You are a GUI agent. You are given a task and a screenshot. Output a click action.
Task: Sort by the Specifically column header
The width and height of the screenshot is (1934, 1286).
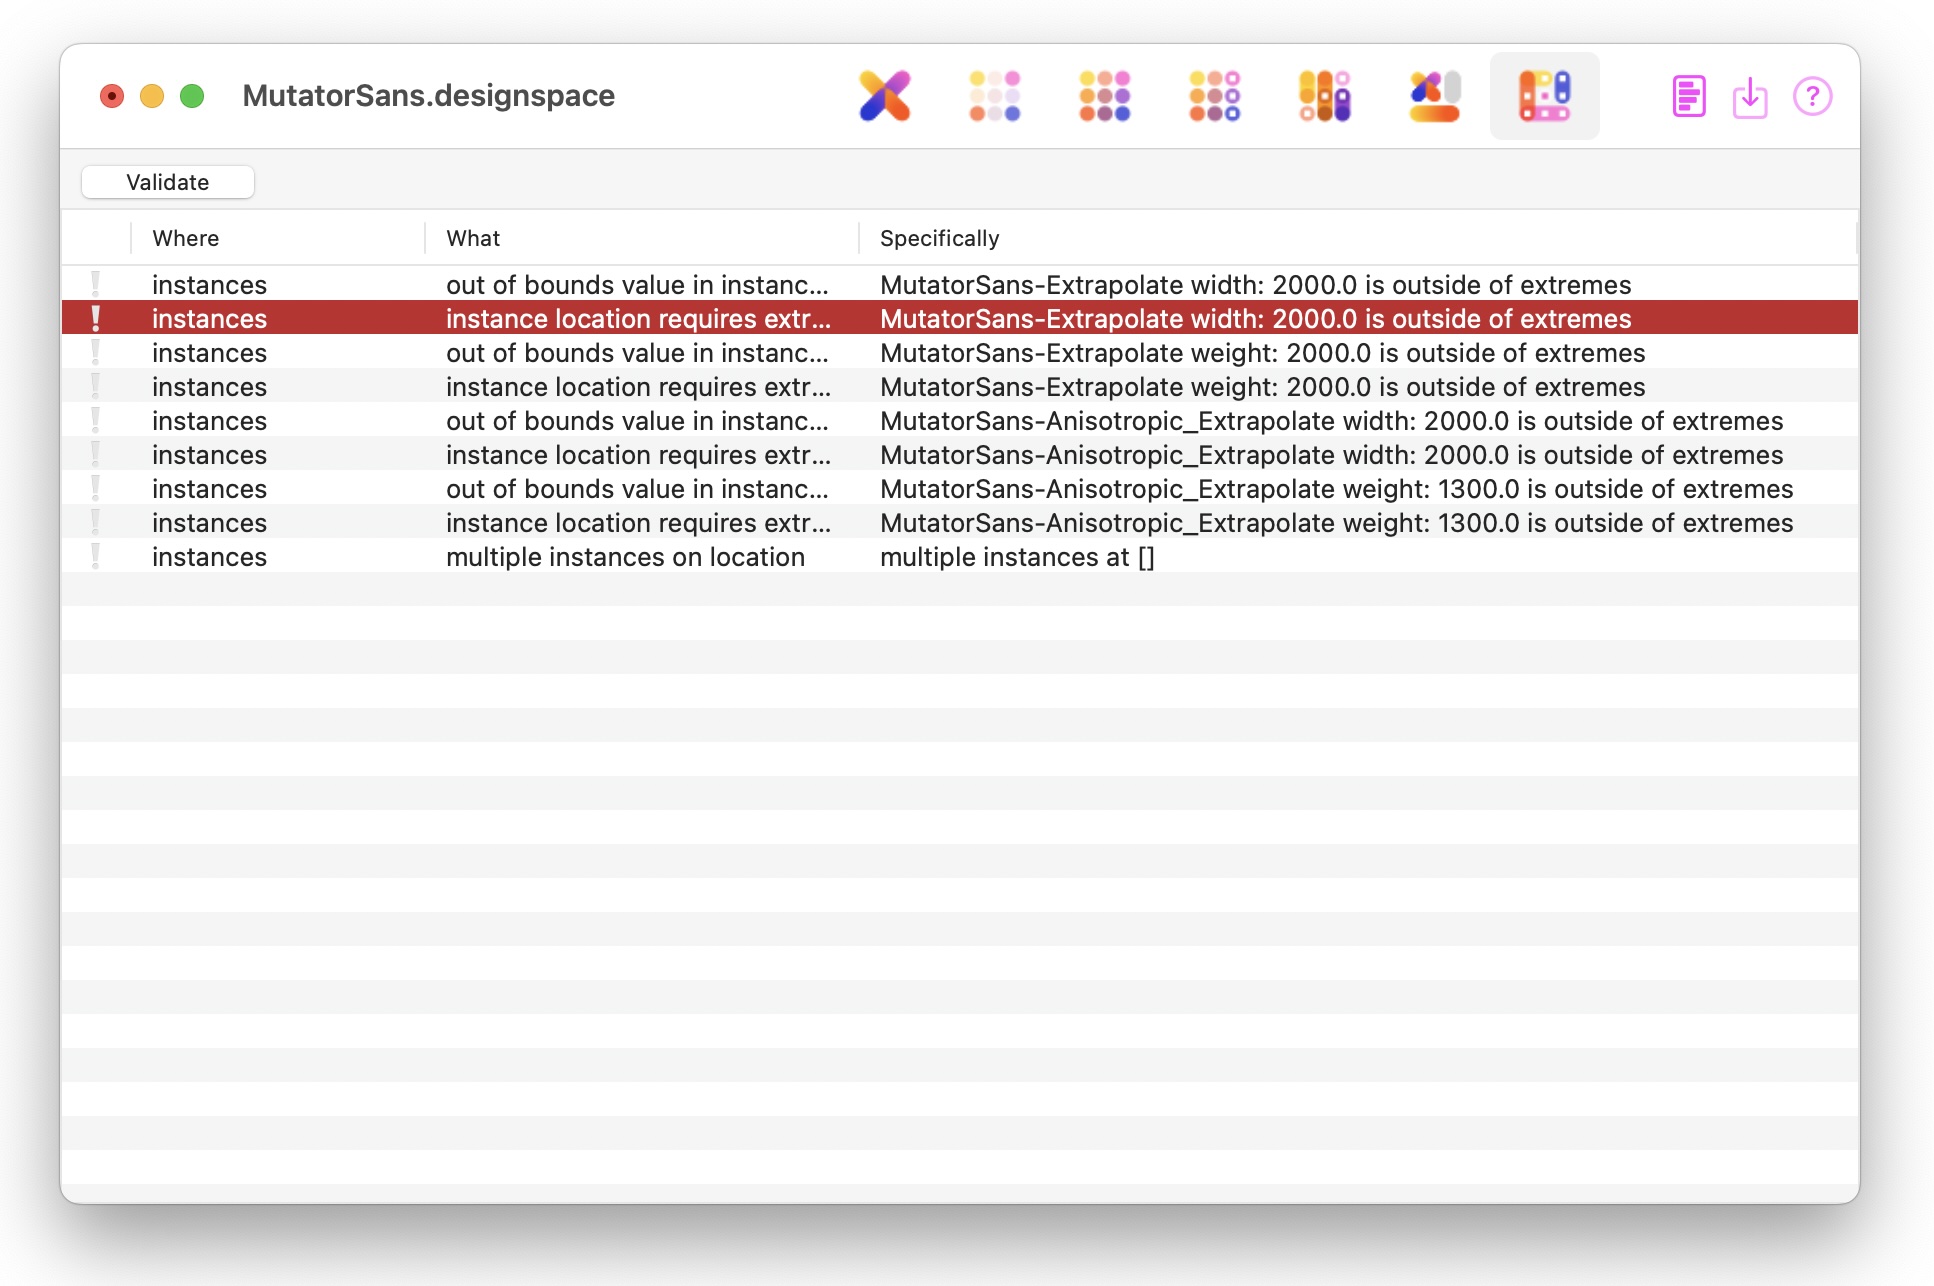click(1357, 238)
